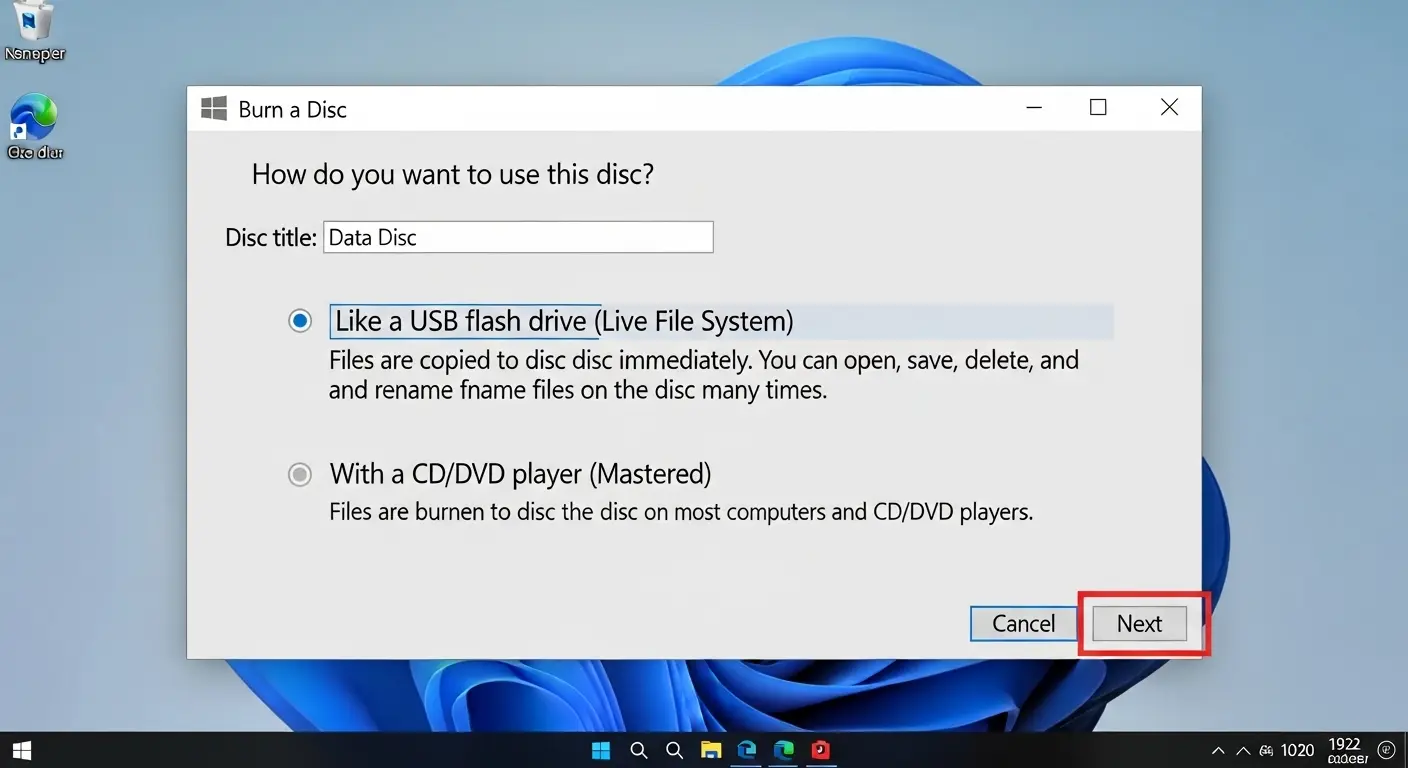Click into the Disc title input field
The image size is (1408, 768).
[x=518, y=237]
